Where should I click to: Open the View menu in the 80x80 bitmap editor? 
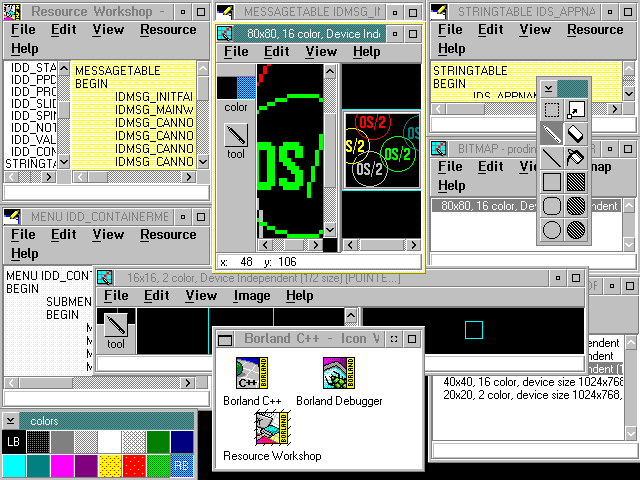[x=321, y=52]
